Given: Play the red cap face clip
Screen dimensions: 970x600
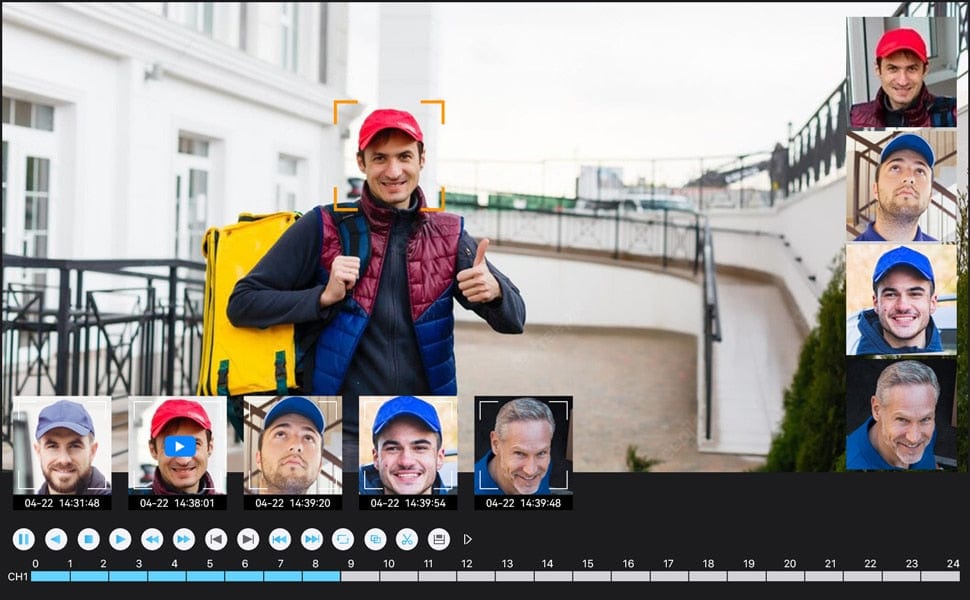Looking at the screenshot, I should tap(180, 445).
